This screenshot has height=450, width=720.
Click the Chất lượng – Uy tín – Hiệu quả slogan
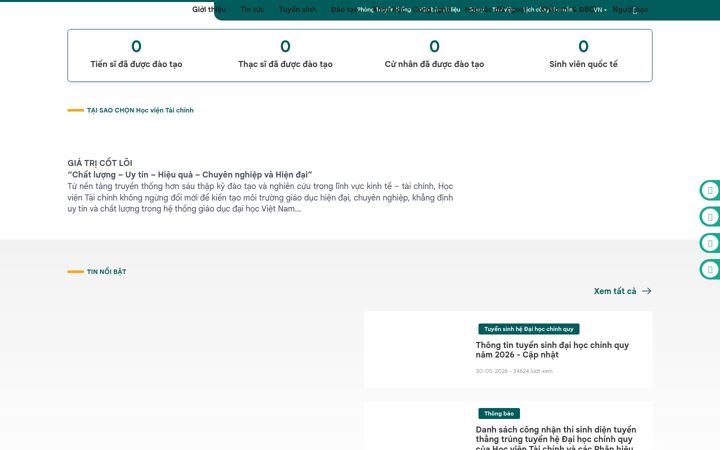coord(190,174)
